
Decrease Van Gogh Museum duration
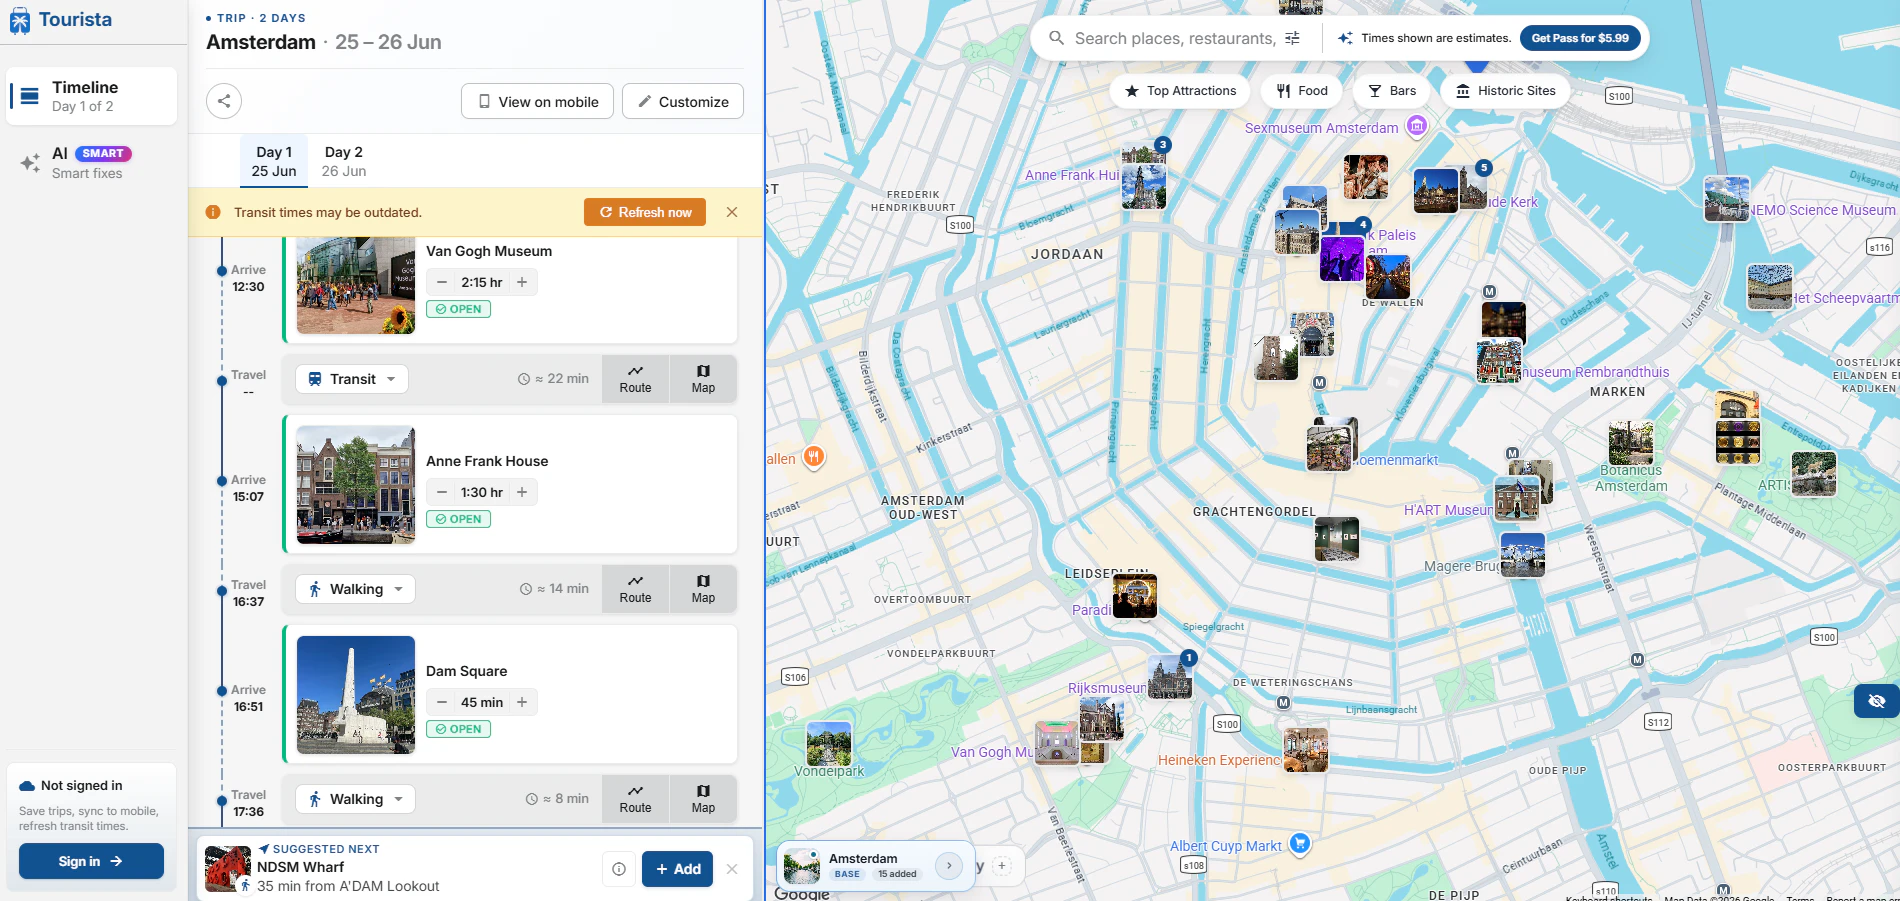[442, 282]
